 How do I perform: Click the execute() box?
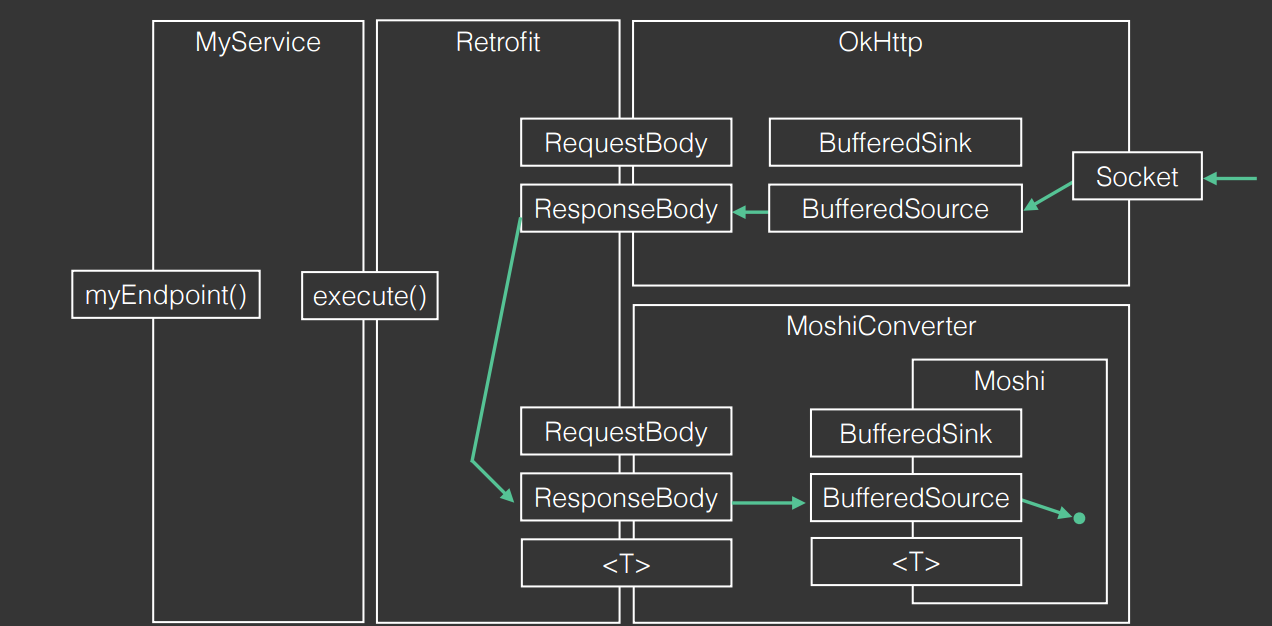370,296
